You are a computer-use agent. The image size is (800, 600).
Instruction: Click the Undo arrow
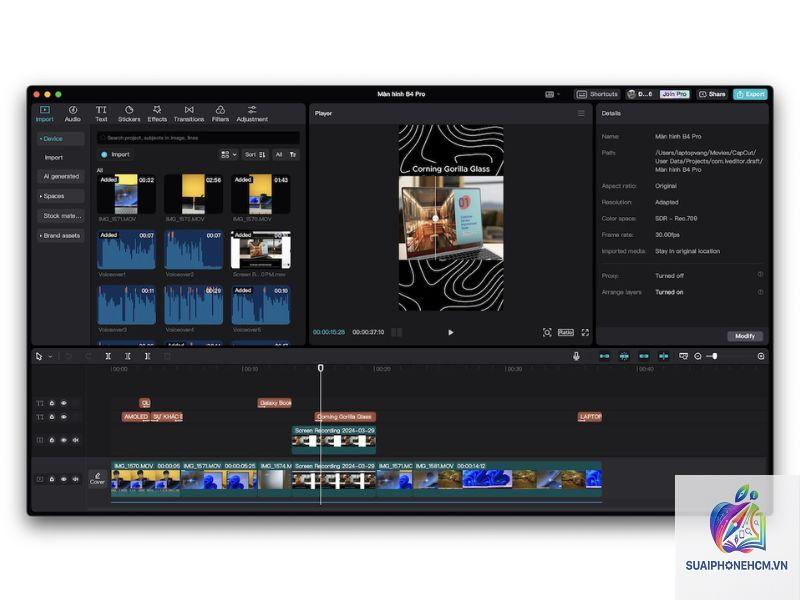(68, 357)
